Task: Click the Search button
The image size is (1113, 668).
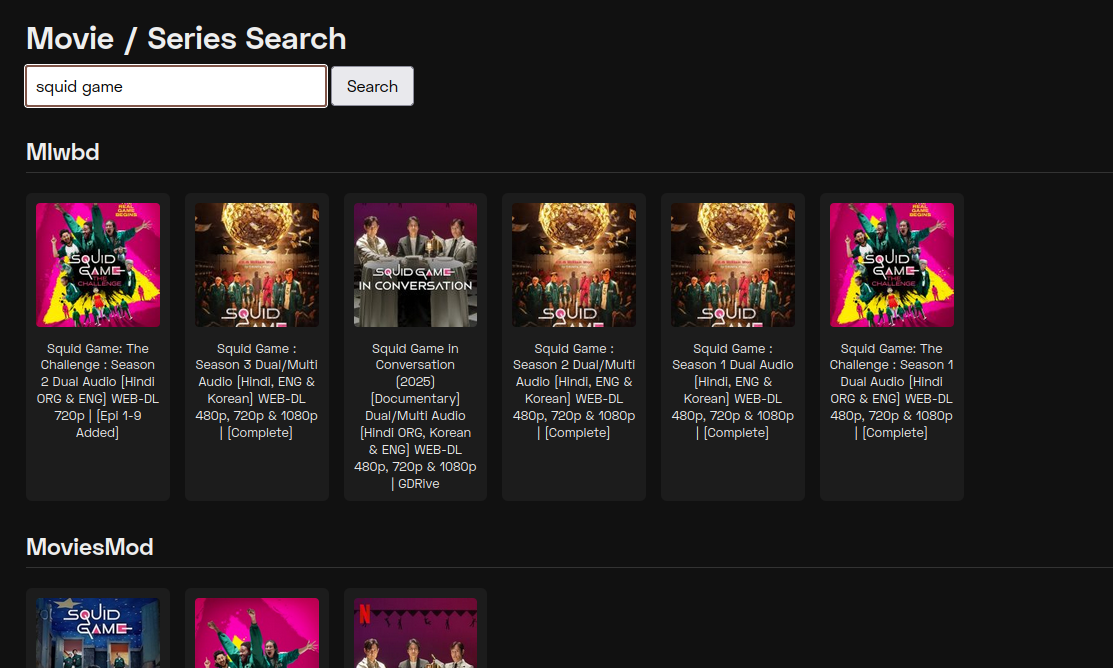Action: click(x=372, y=86)
